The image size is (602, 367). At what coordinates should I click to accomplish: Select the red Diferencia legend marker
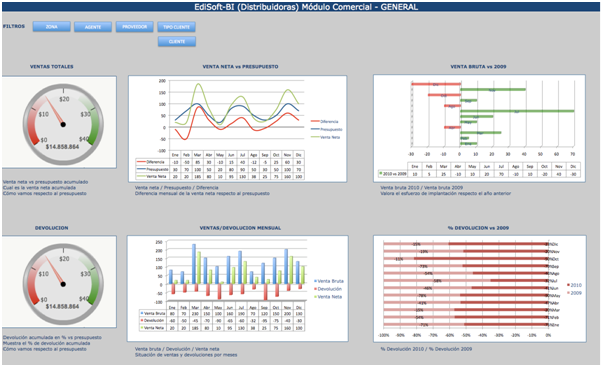coord(315,121)
